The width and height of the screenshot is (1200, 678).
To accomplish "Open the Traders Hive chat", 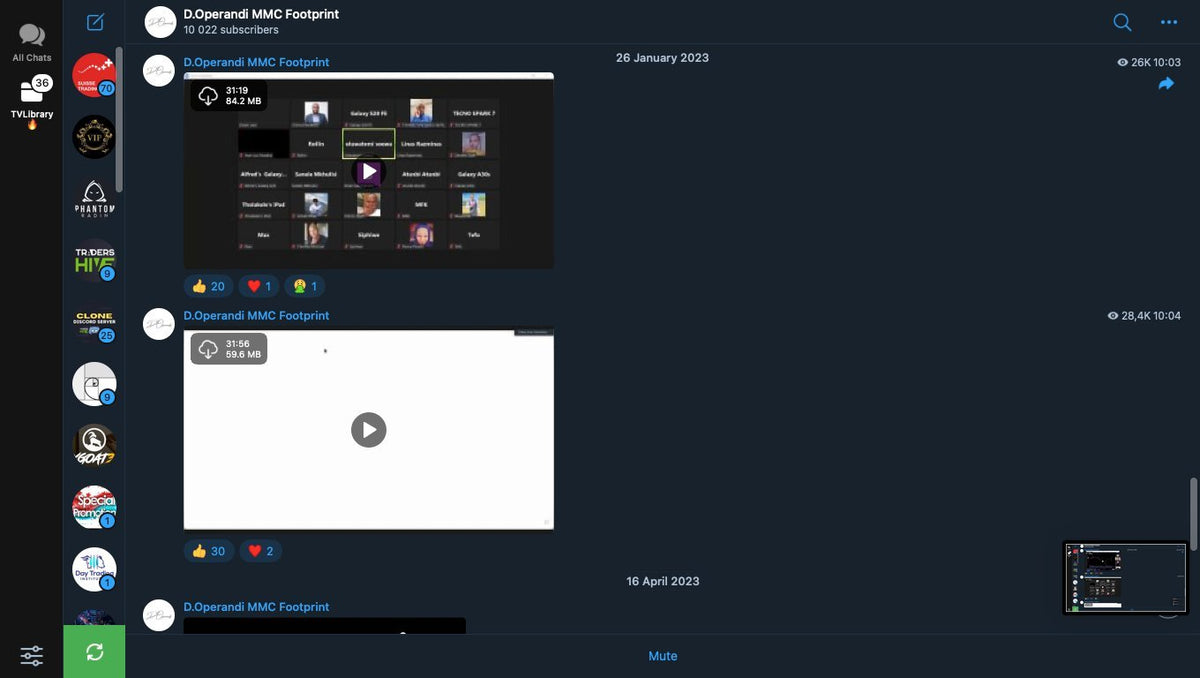I will [95, 261].
